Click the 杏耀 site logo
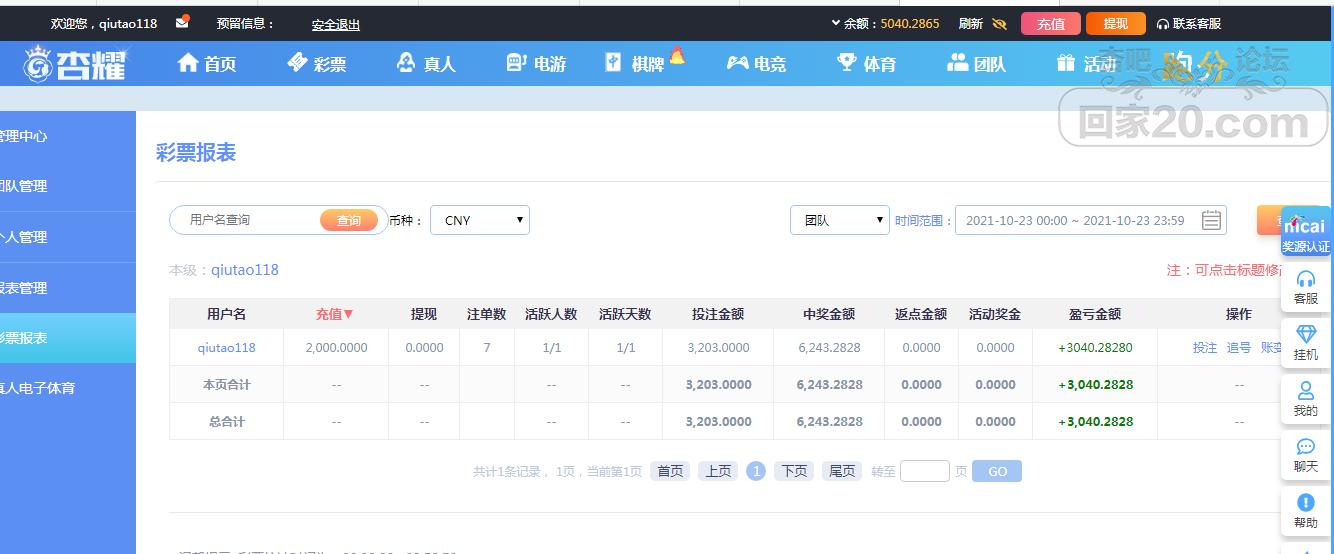 [76, 64]
